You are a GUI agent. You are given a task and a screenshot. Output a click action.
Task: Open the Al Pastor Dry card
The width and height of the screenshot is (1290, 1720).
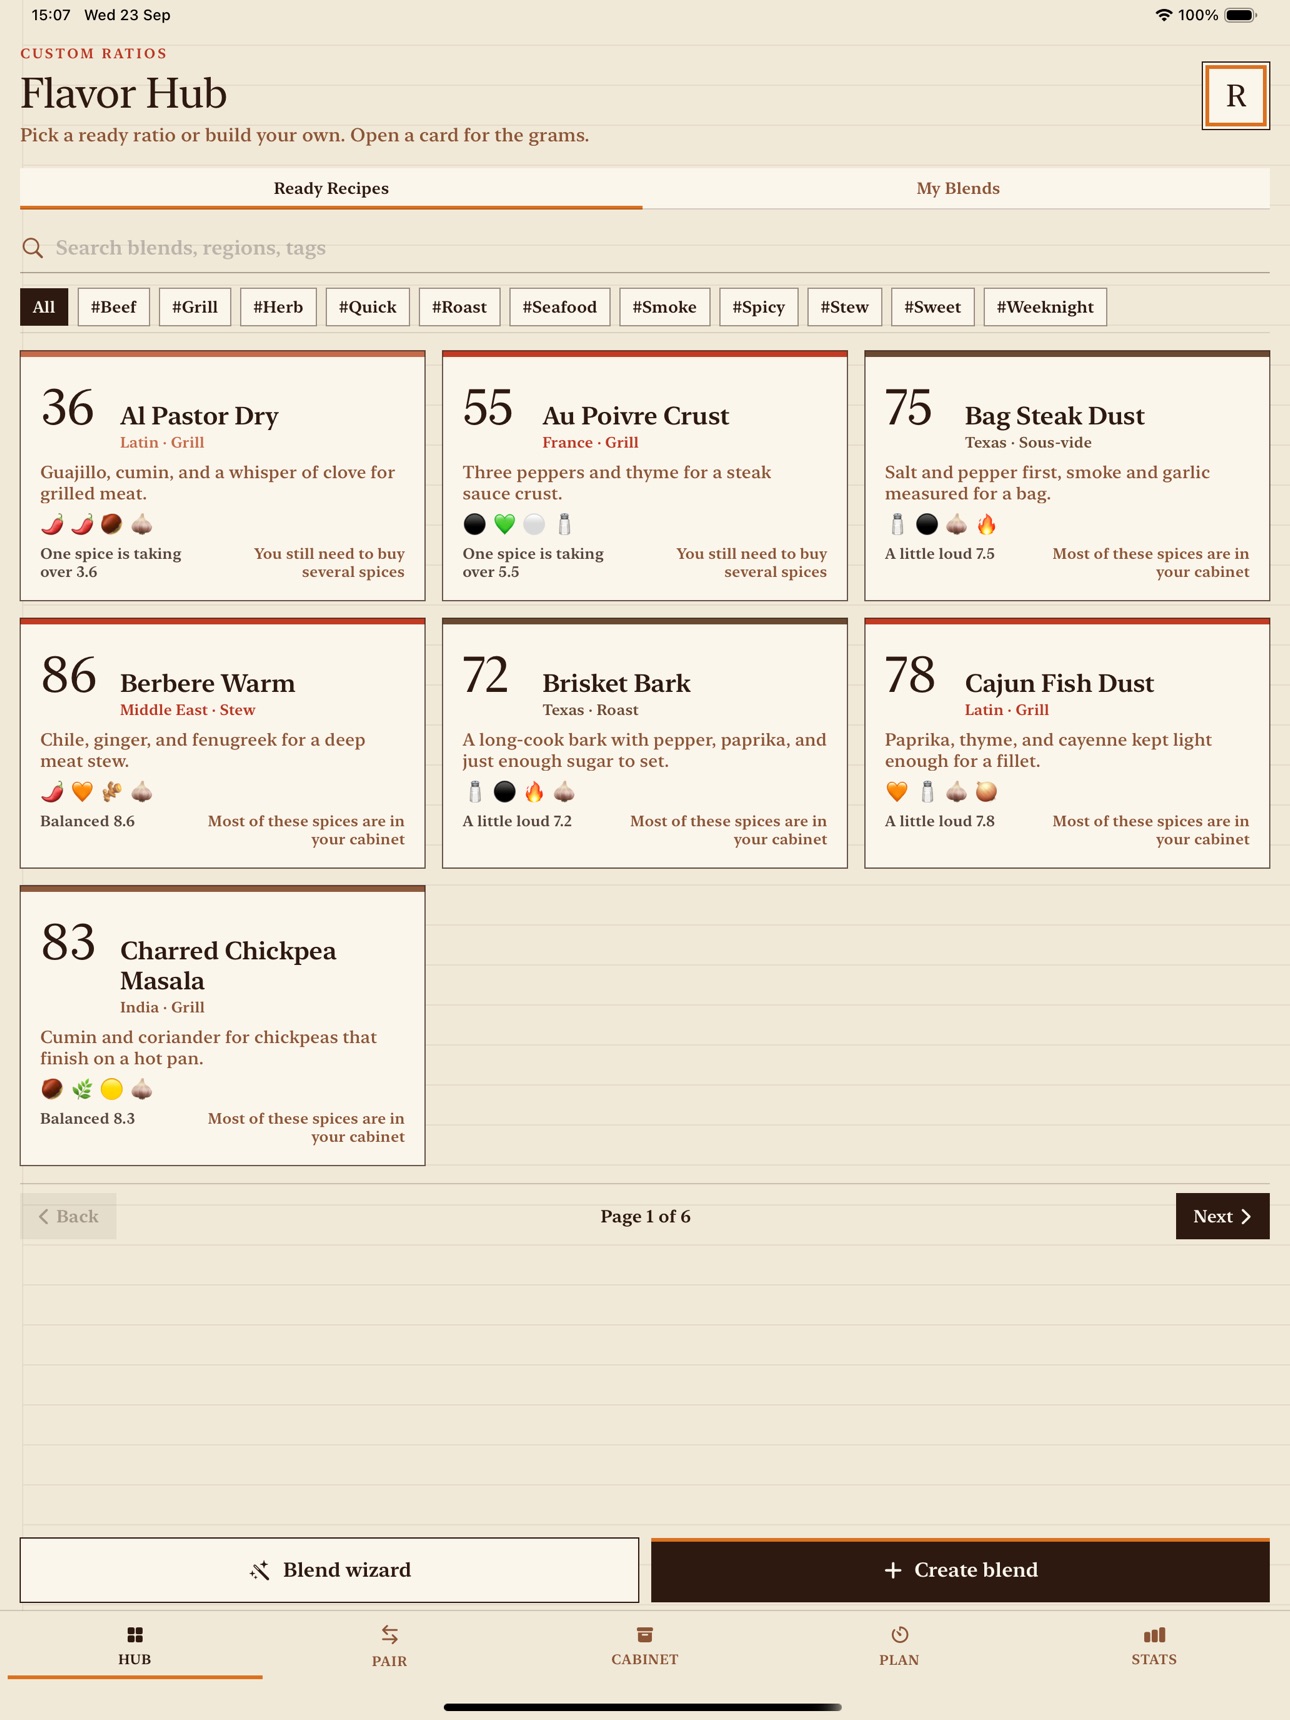tap(222, 476)
